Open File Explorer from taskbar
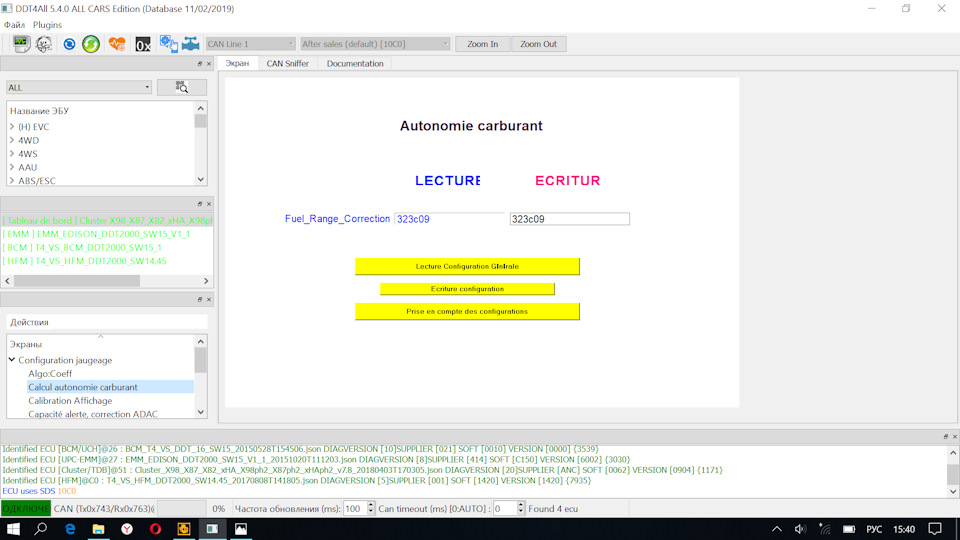The image size is (960, 540). 98,529
